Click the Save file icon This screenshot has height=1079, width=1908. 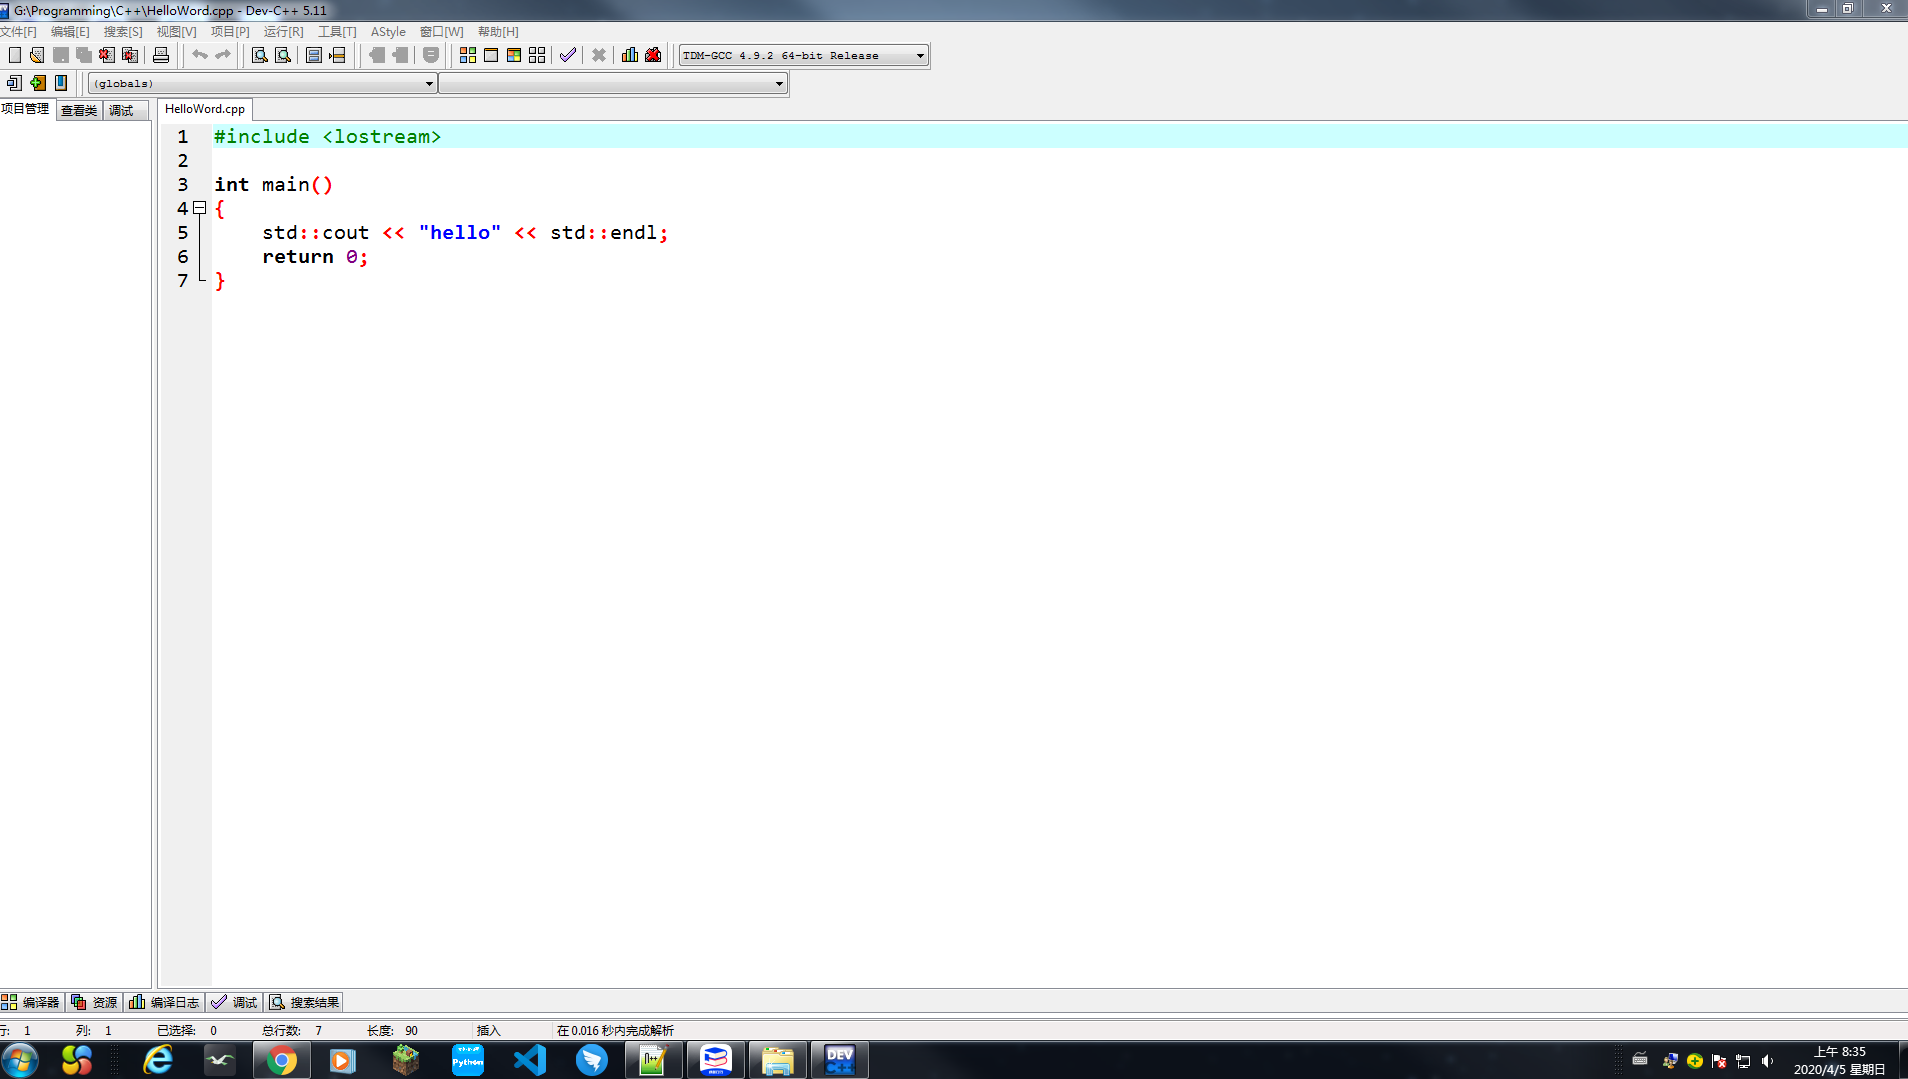click(x=61, y=55)
